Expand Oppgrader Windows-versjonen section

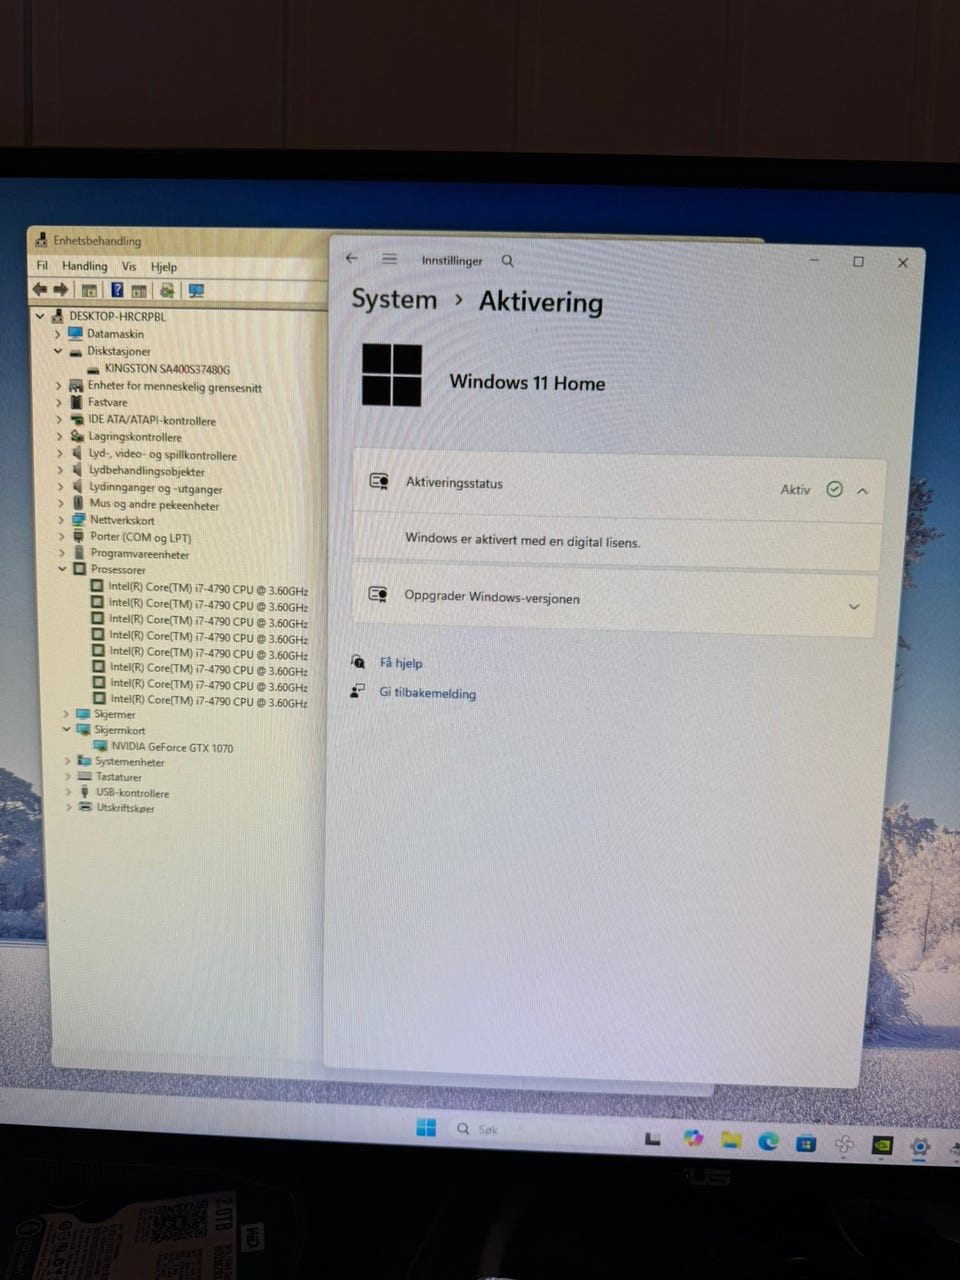[854, 606]
